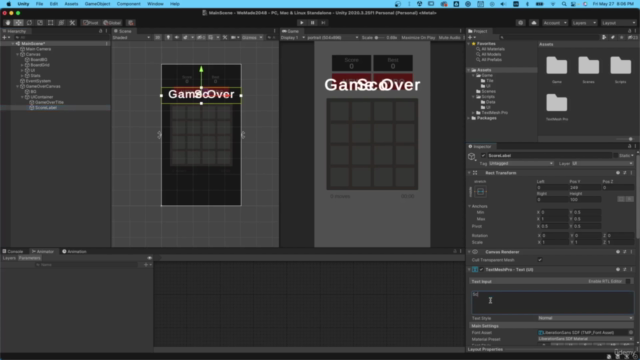This screenshot has height=360, width=640.
Task: Open the Cloud services icon
Action: tap(533, 23)
